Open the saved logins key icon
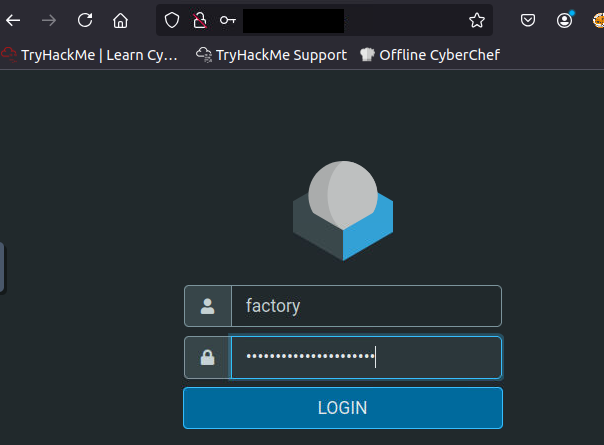The image size is (604, 445). click(228, 20)
